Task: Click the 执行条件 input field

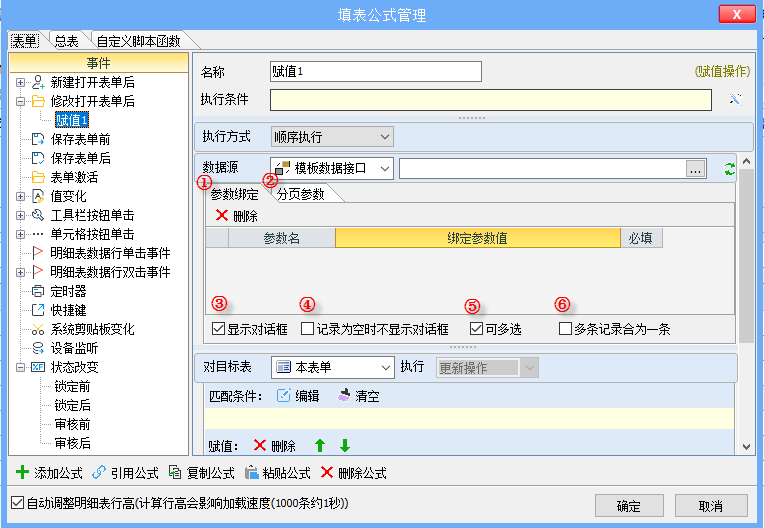Action: pos(491,100)
